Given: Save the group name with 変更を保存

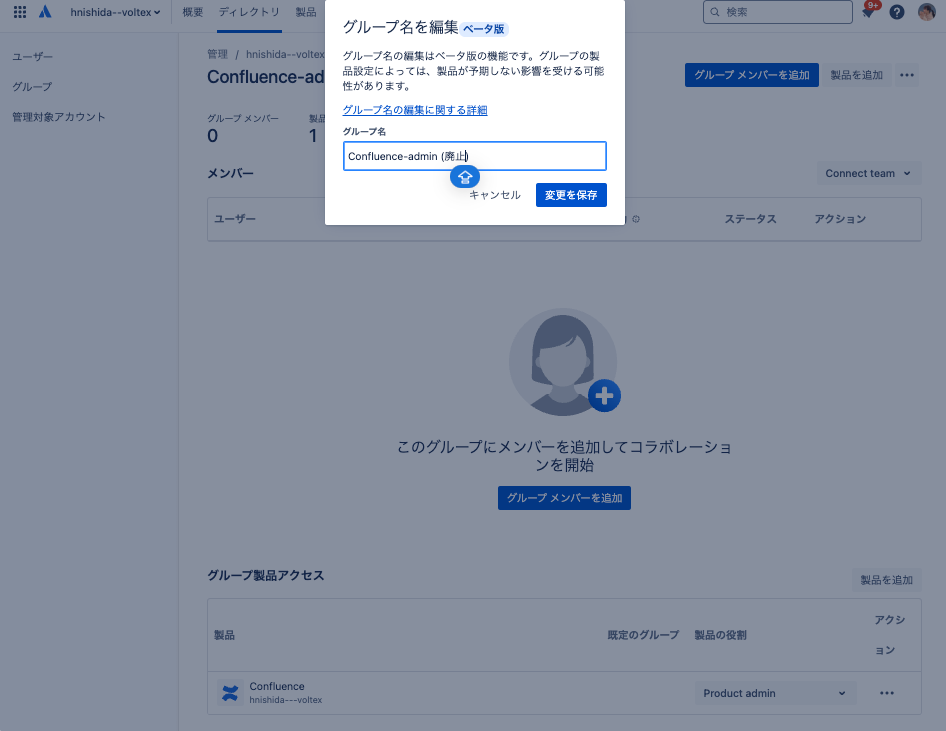Looking at the screenshot, I should pyautogui.click(x=571, y=195).
